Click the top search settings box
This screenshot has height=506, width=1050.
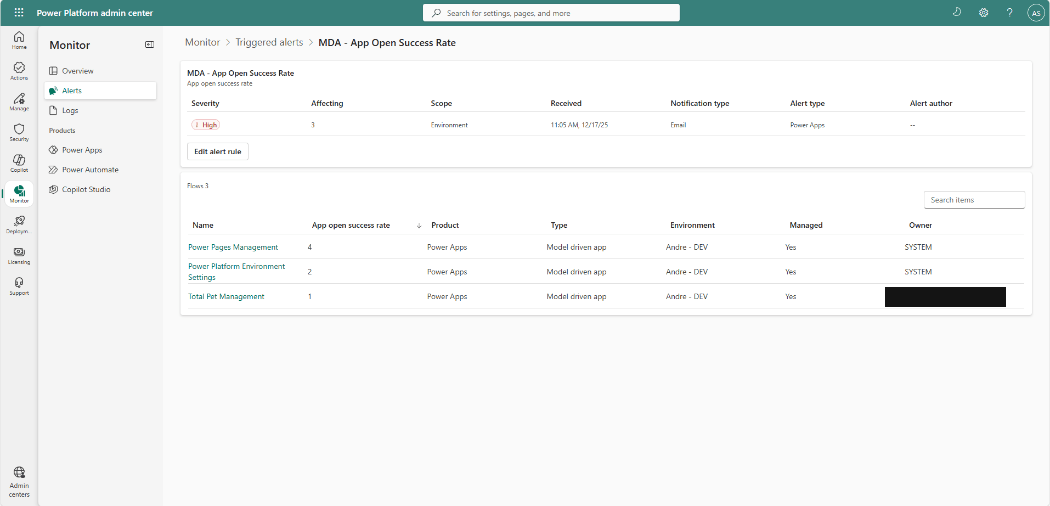click(551, 13)
